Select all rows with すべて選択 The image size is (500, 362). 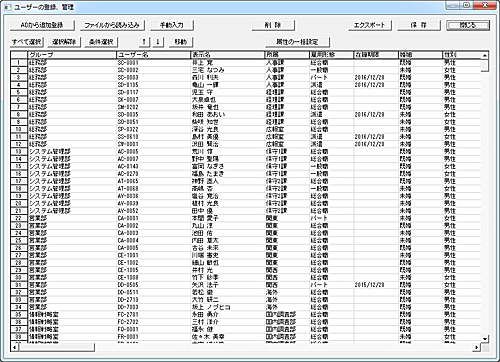click(x=27, y=42)
